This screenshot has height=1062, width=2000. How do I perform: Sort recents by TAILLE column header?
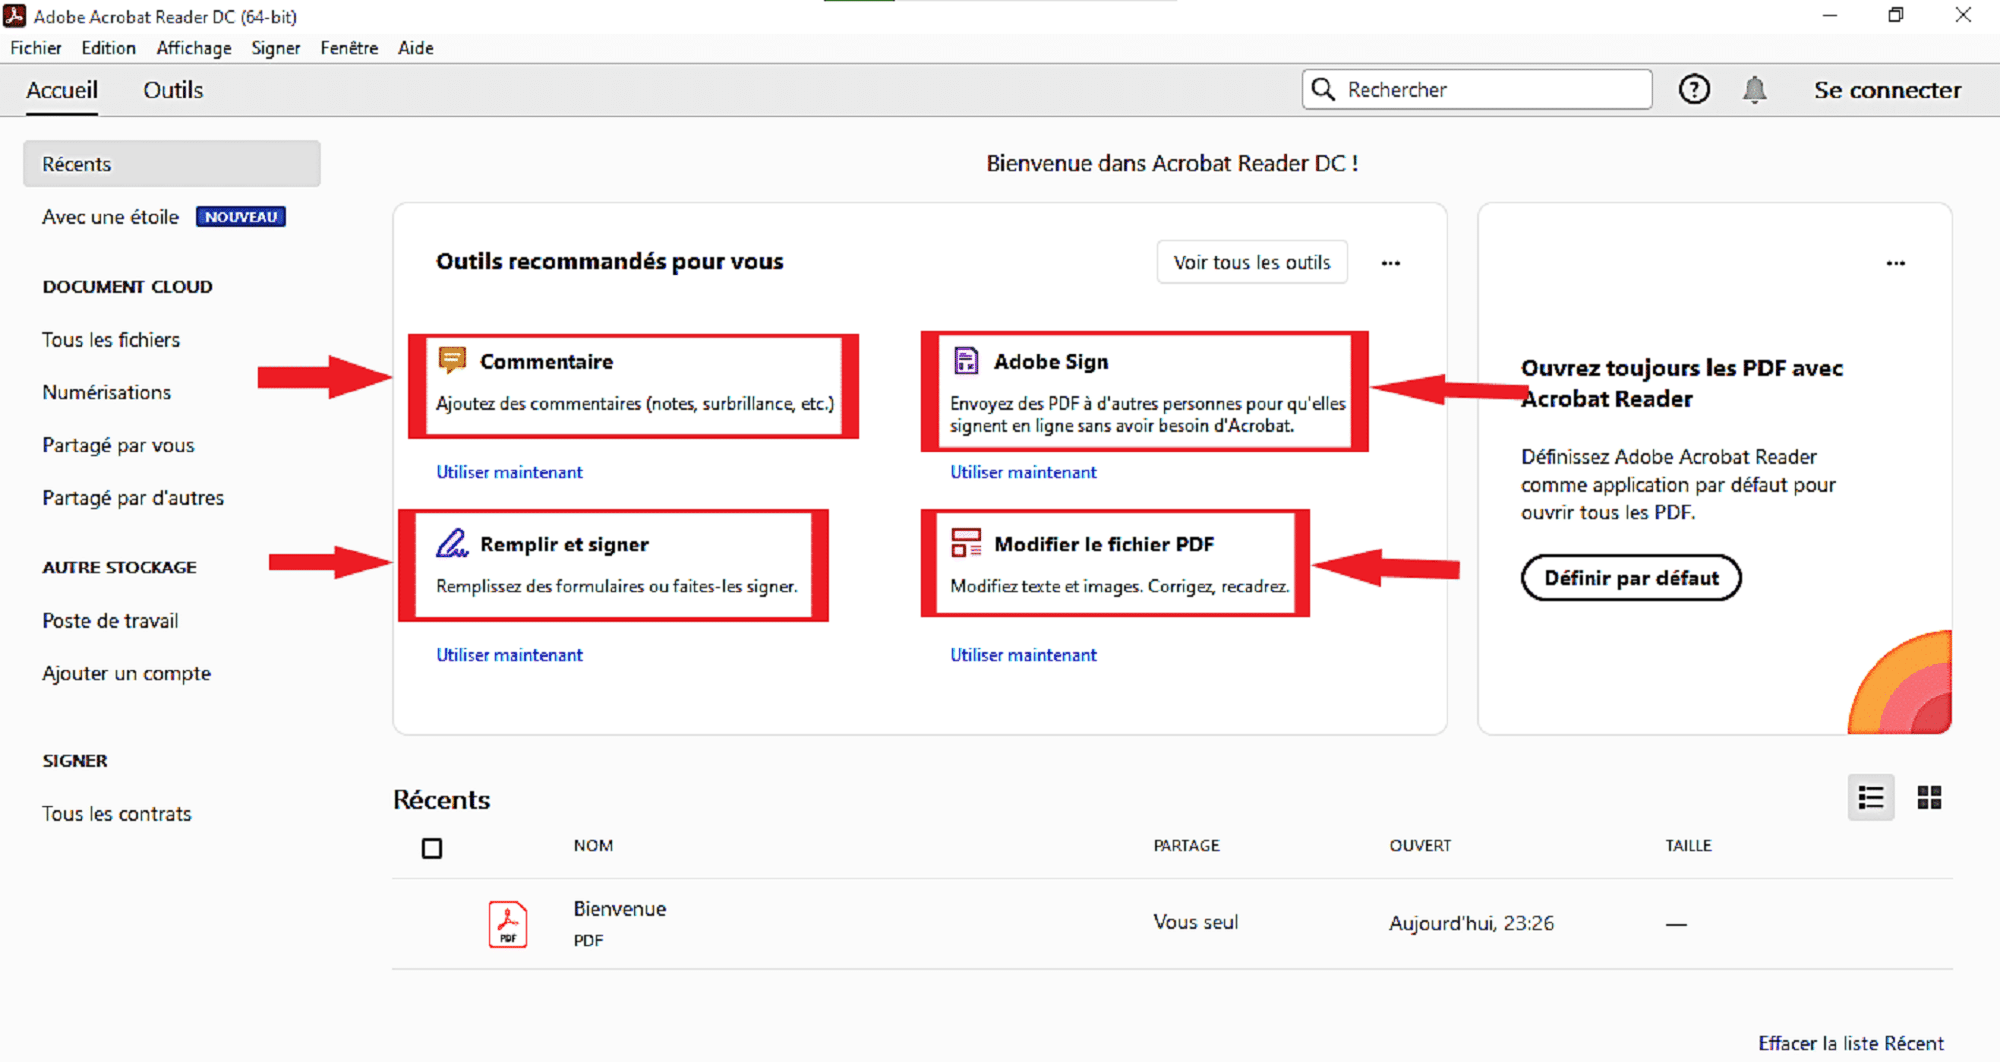(x=1688, y=846)
